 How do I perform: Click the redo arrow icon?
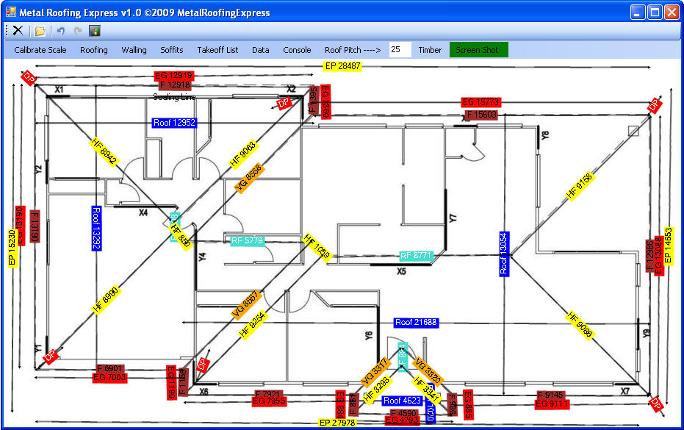click(x=78, y=31)
